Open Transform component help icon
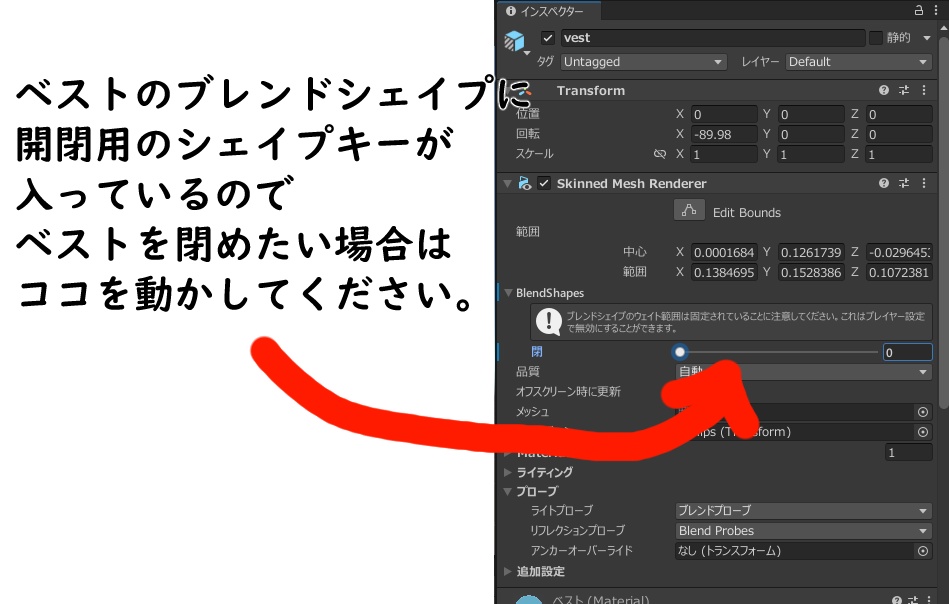The width and height of the screenshot is (949, 604). point(884,90)
